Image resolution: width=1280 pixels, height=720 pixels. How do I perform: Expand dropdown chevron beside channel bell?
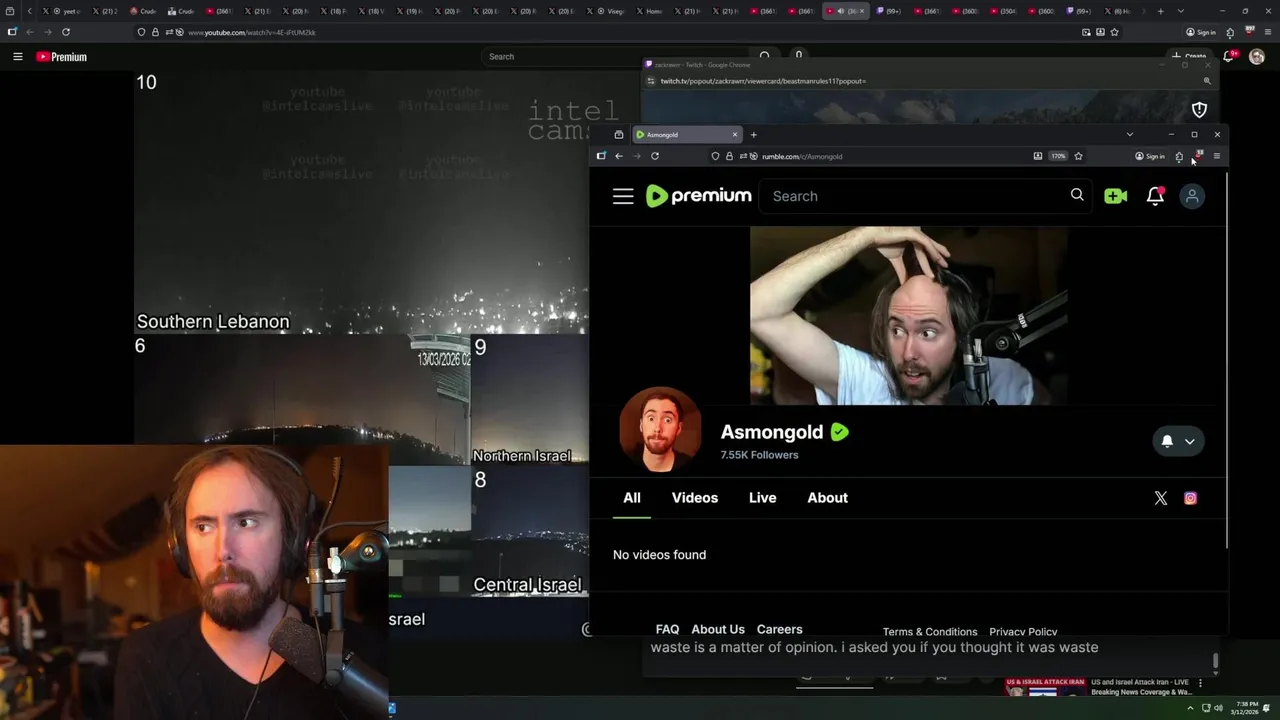1190,441
